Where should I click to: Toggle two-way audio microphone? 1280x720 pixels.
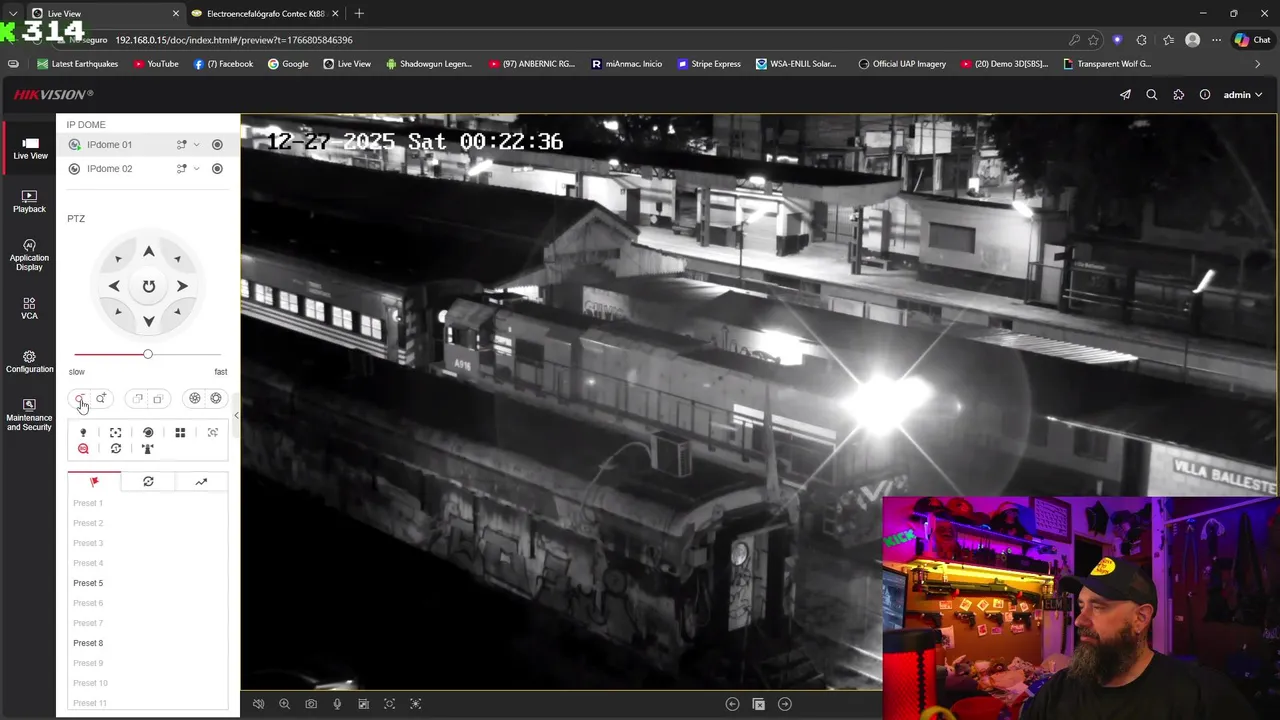pos(337,704)
